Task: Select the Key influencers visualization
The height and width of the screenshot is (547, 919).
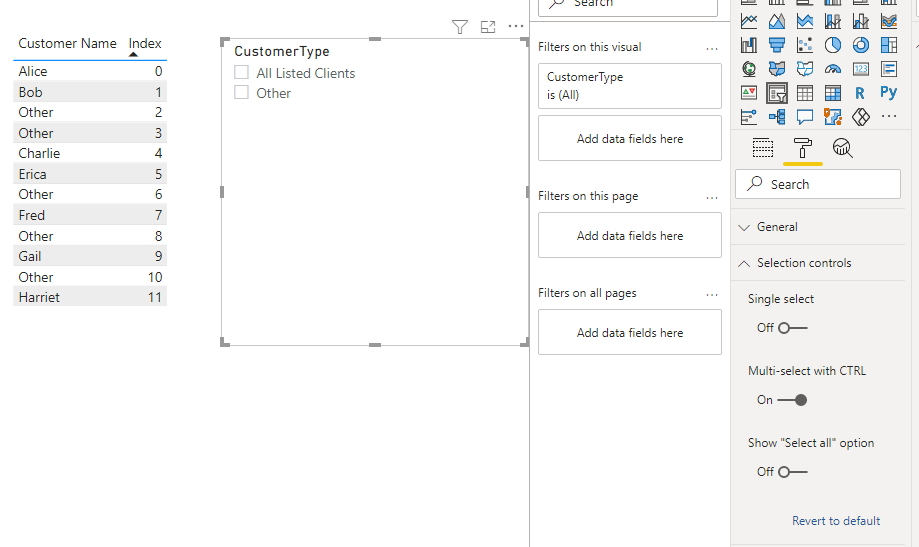Action: (748, 117)
